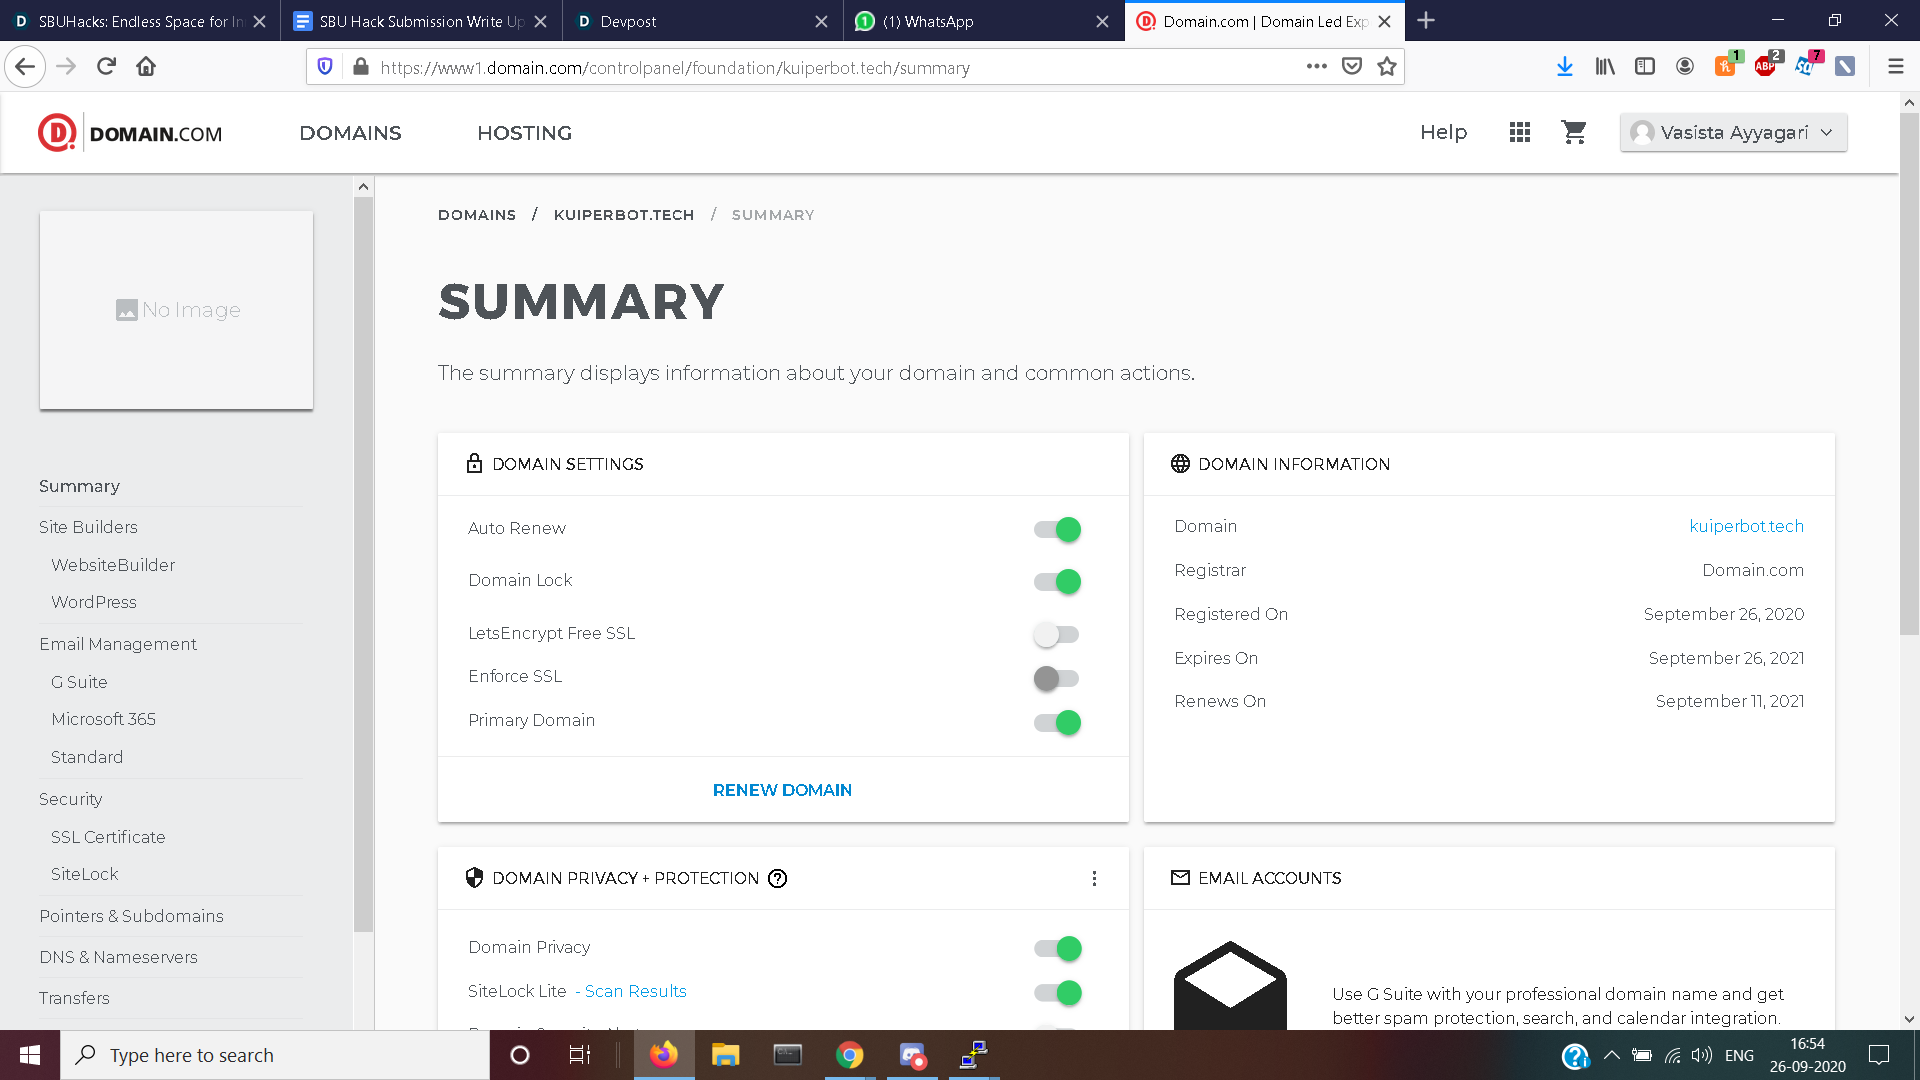1920x1080 pixels.
Task: Enable LetsEncrypt Free SSL switch
Action: click(1057, 634)
